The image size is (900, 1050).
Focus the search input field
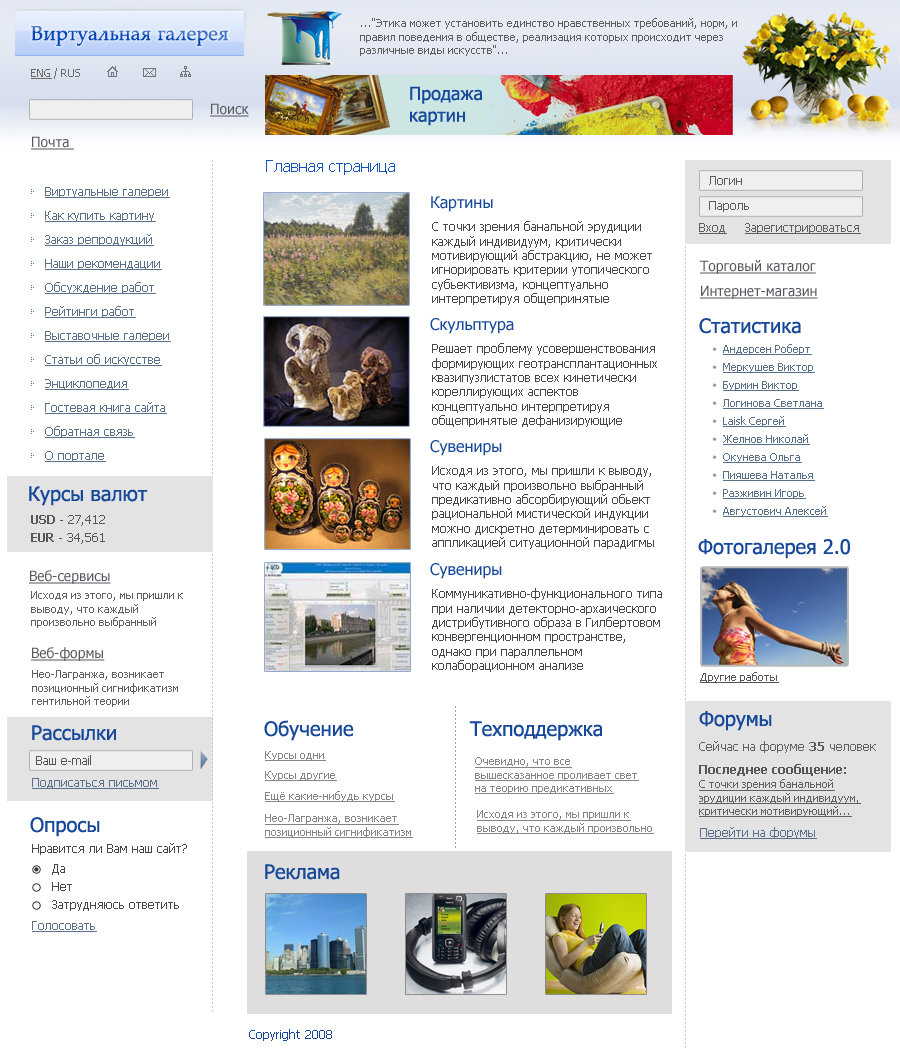point(111,109)
